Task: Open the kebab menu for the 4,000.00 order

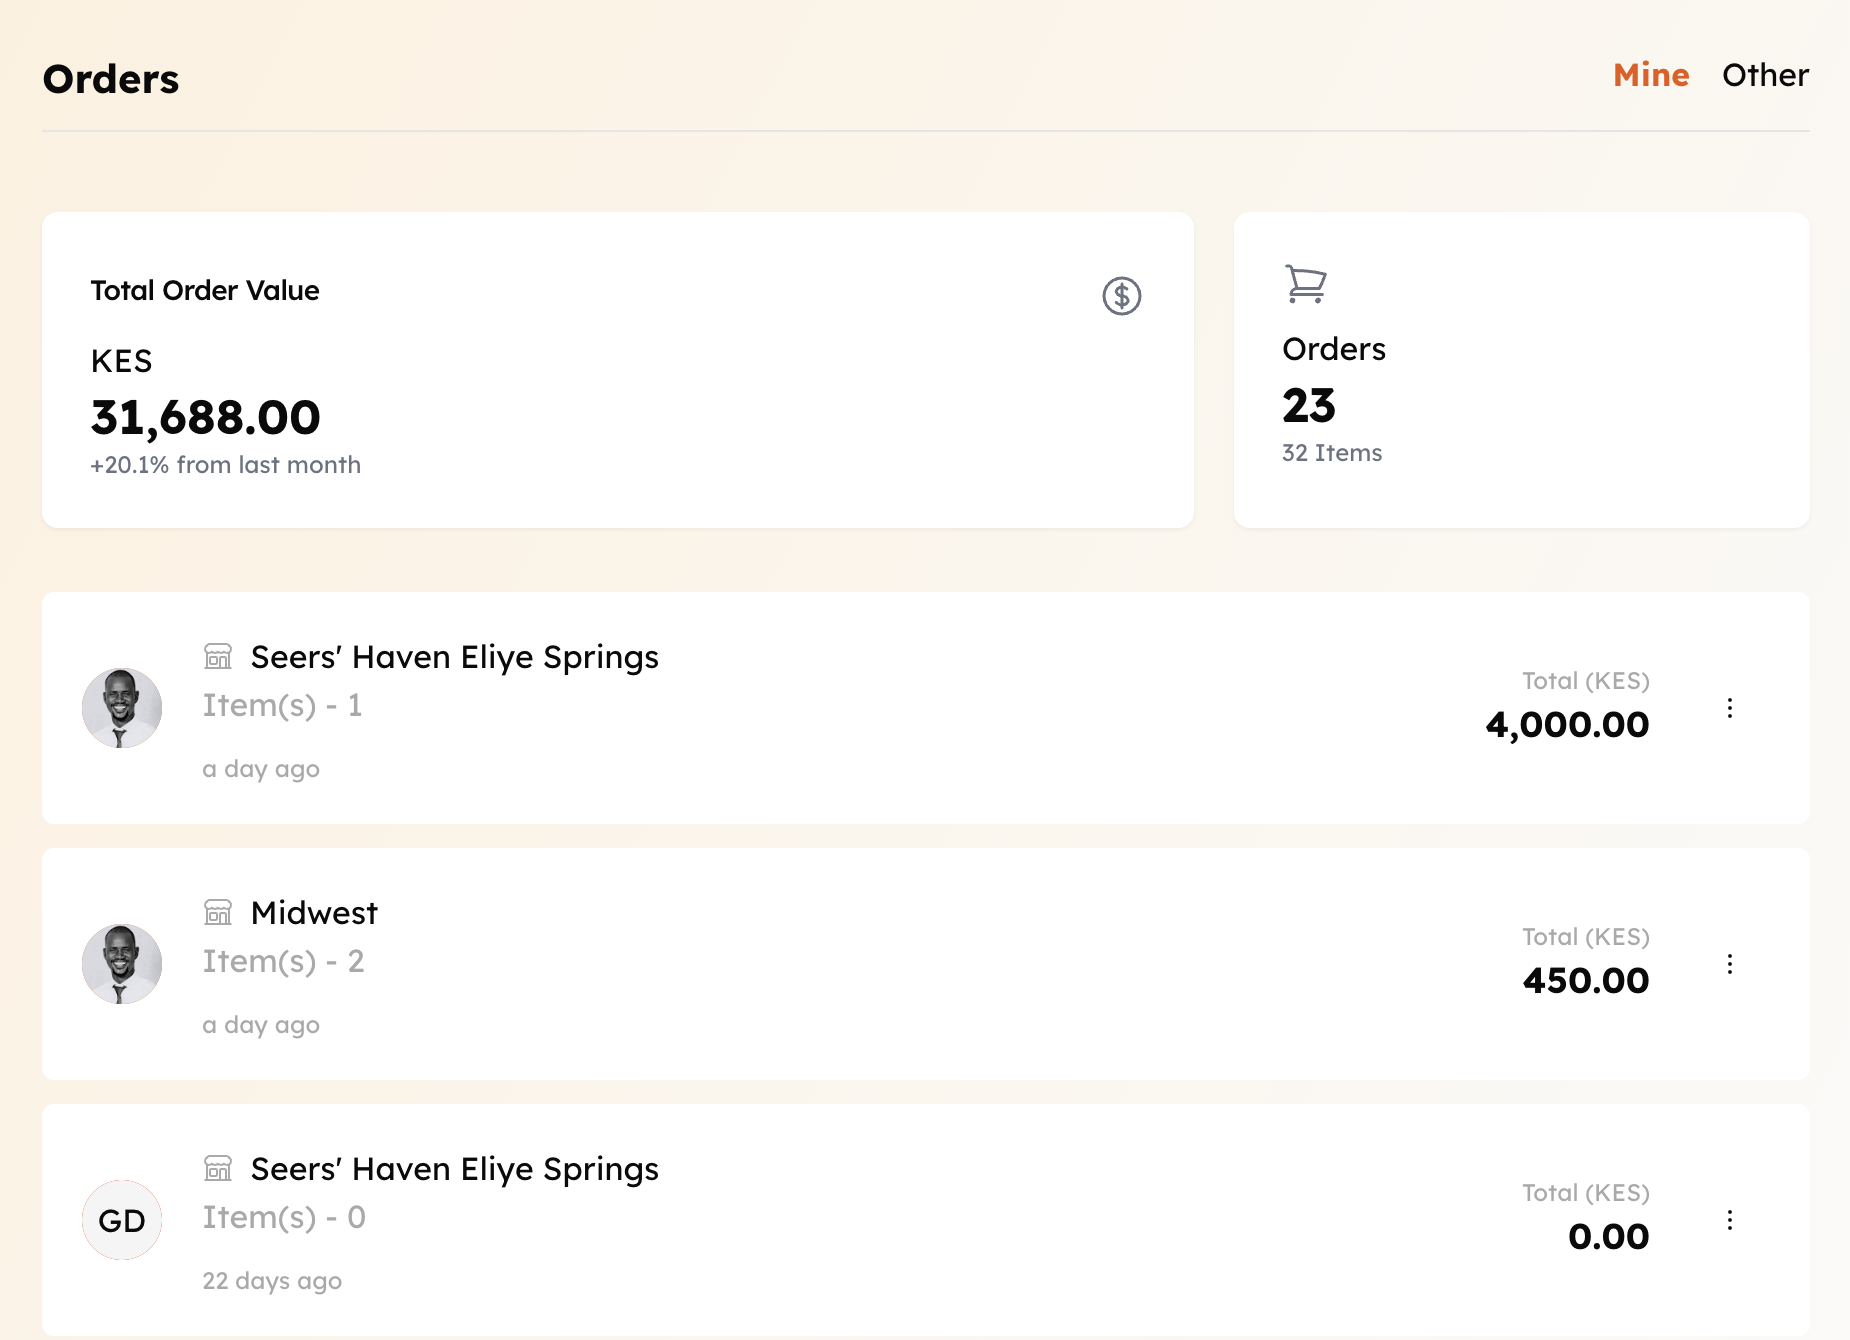Action: click(x=1730, y=708)
